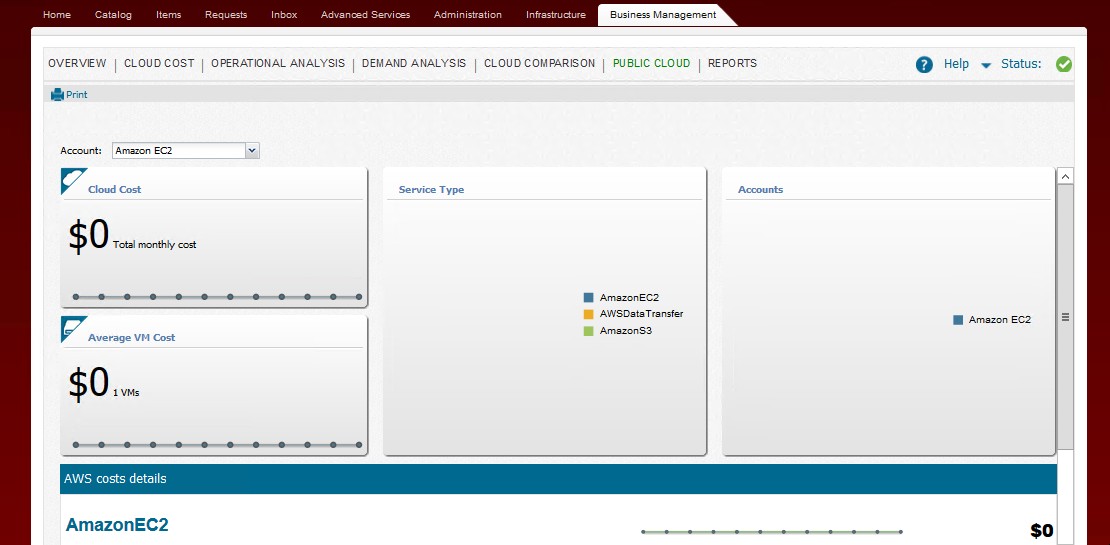
Task: Click the Cloud Cost card corner icon
Action: tap(73, 181)
